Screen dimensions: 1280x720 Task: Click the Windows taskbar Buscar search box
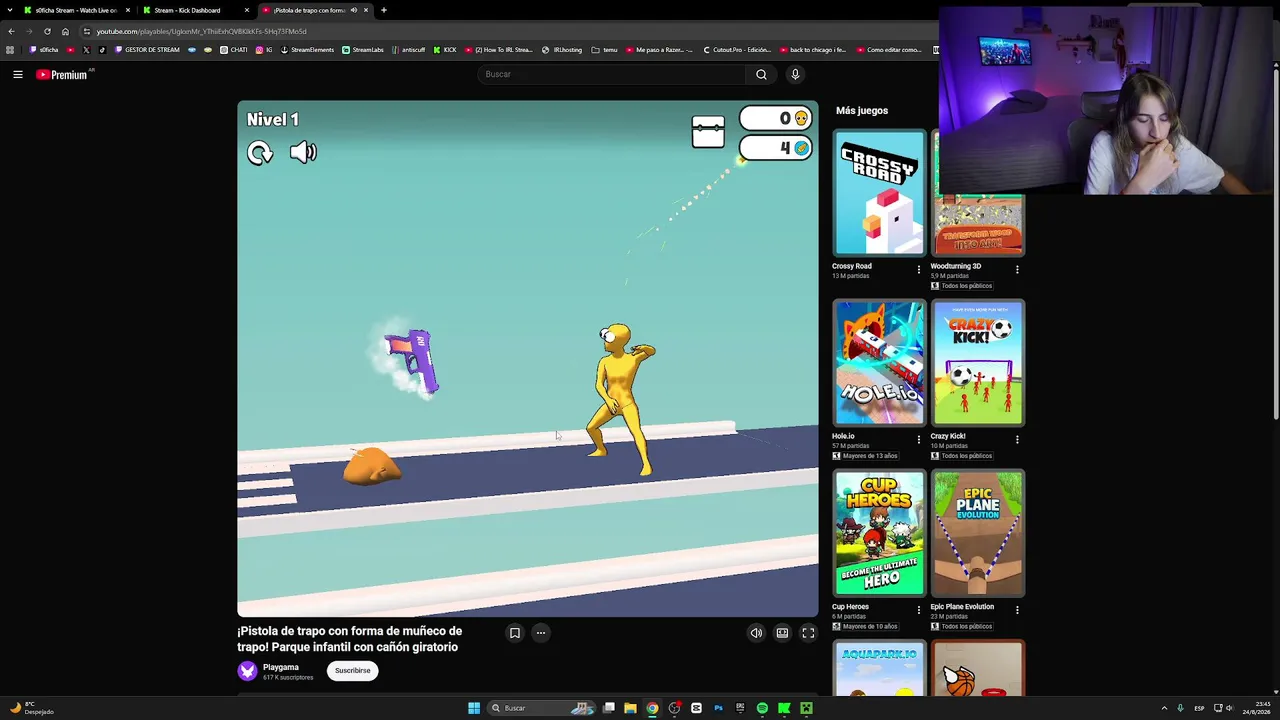click(543, 708)
